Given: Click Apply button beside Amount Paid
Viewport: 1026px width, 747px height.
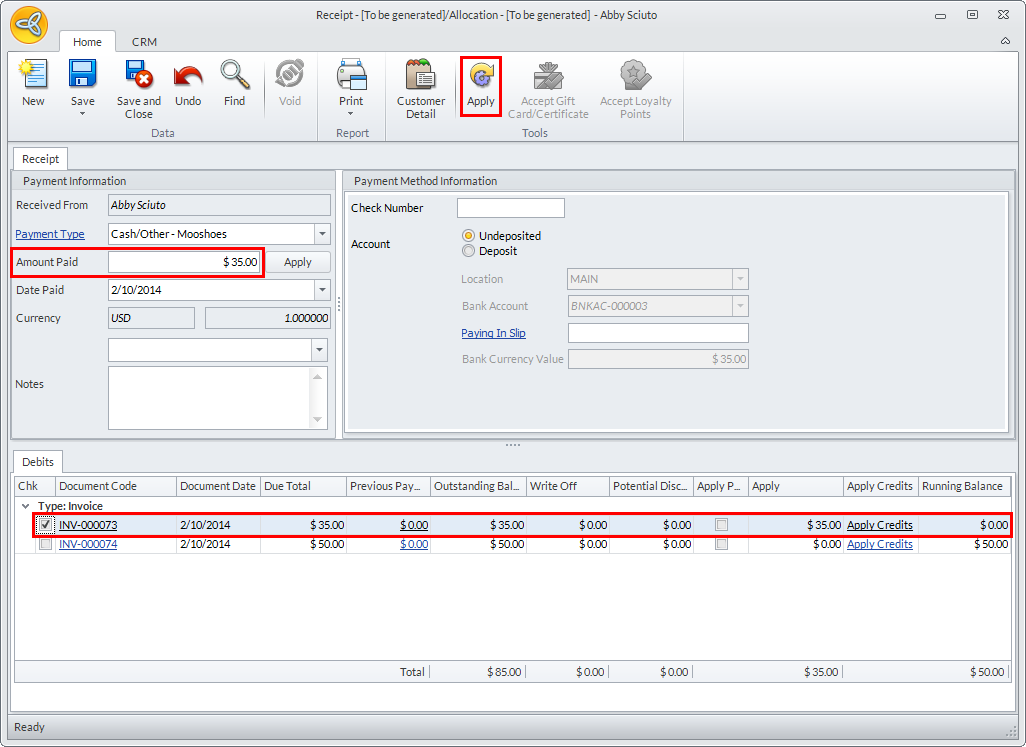Looking at the screenshot, I should click(298, 262).
